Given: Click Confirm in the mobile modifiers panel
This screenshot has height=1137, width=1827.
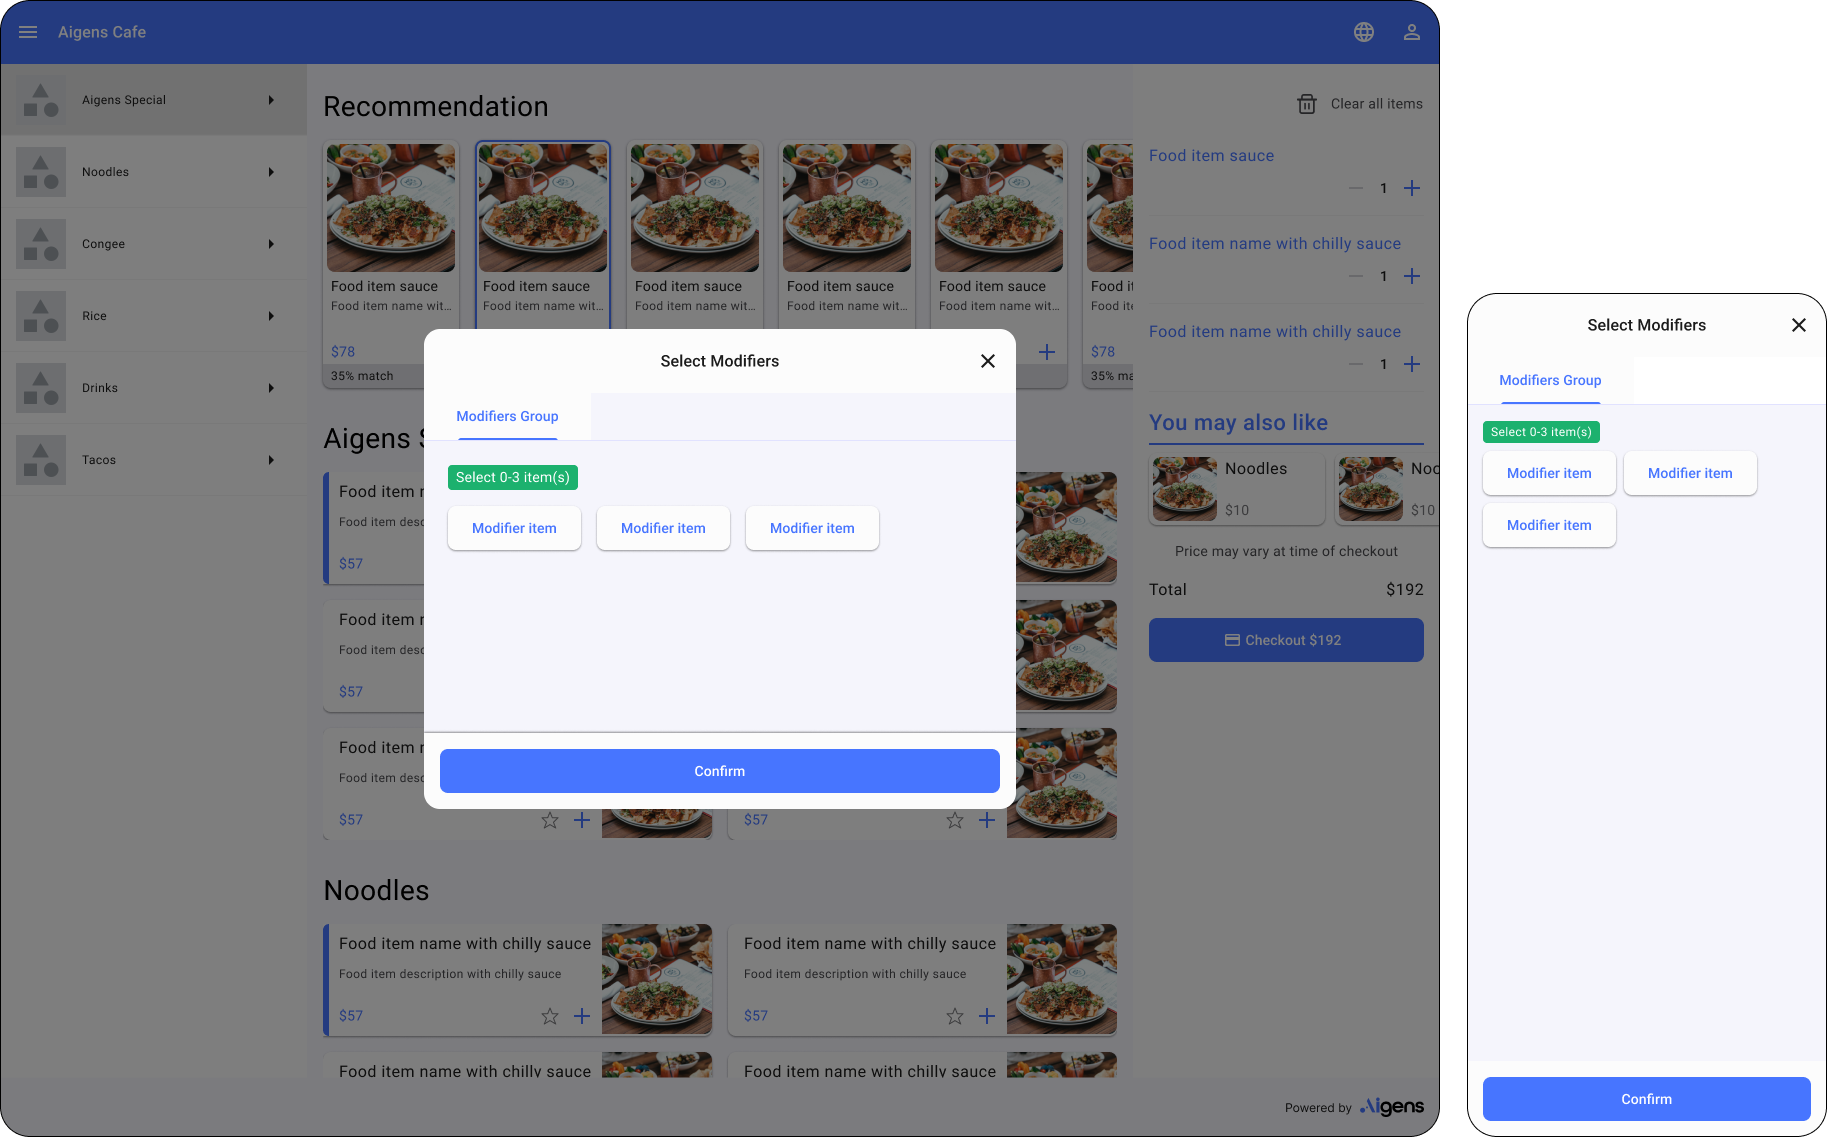Looking at the screenshot, I should pyautogui.click(x=1646, y=1099).
